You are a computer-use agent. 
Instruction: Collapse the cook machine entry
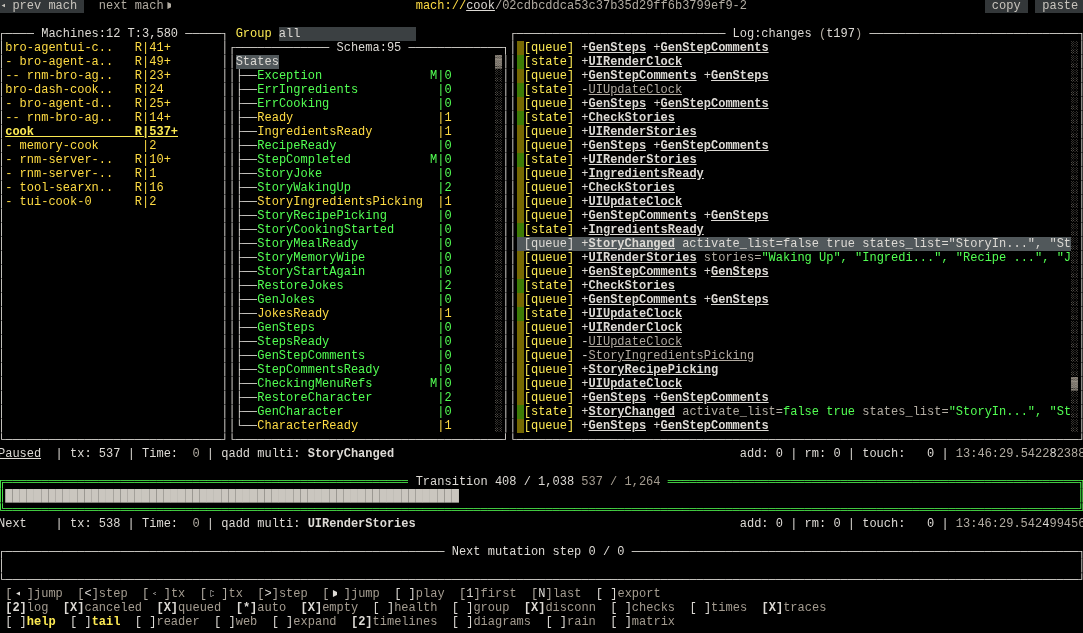[22, 131]
